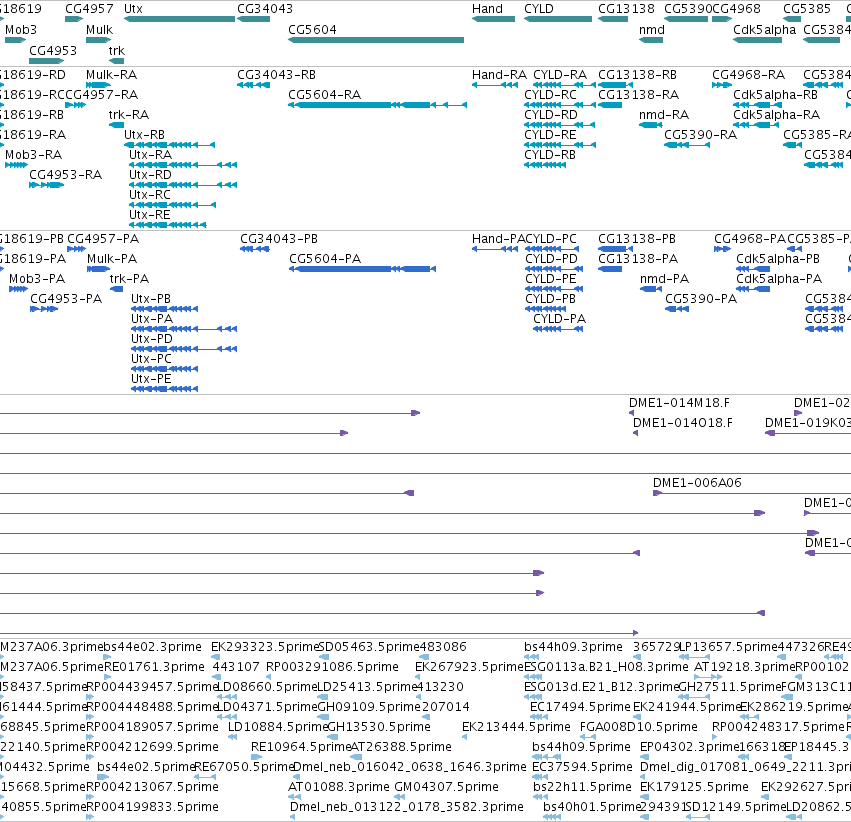Open the Mob3-RA transcript label
Image resolution: width=851 pixels, height=822 pixels.
coord(34,155)
